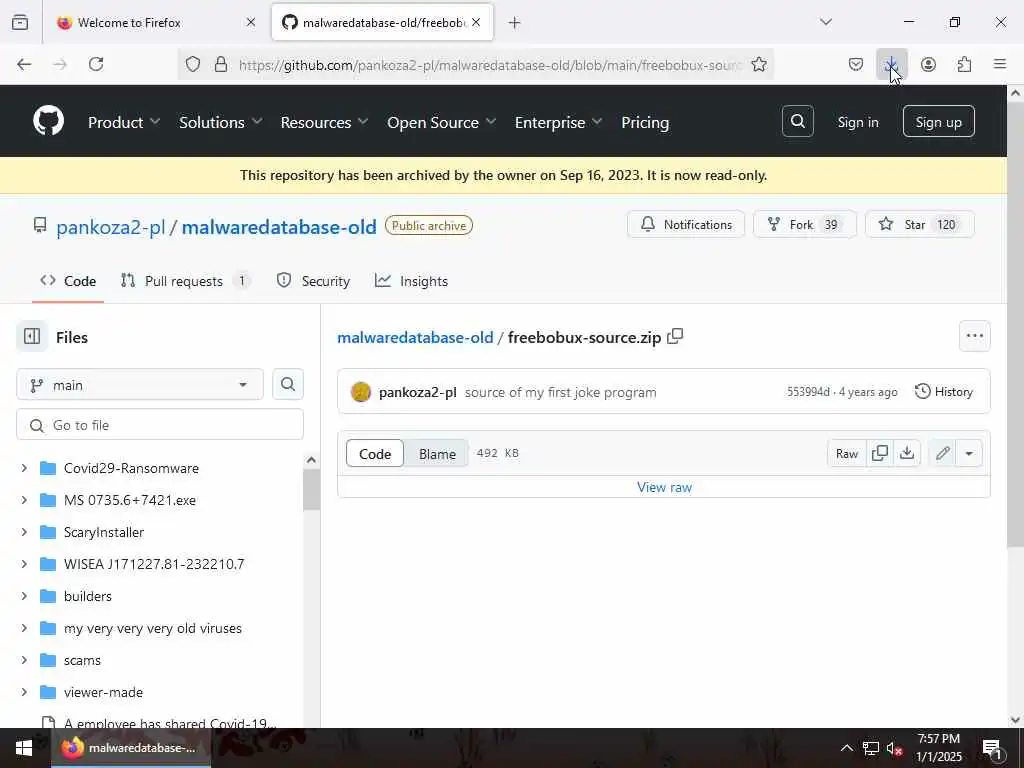Viewport: 1024px width, 768px height.
Task: Click the Sign up button
Action: point(938,121)
